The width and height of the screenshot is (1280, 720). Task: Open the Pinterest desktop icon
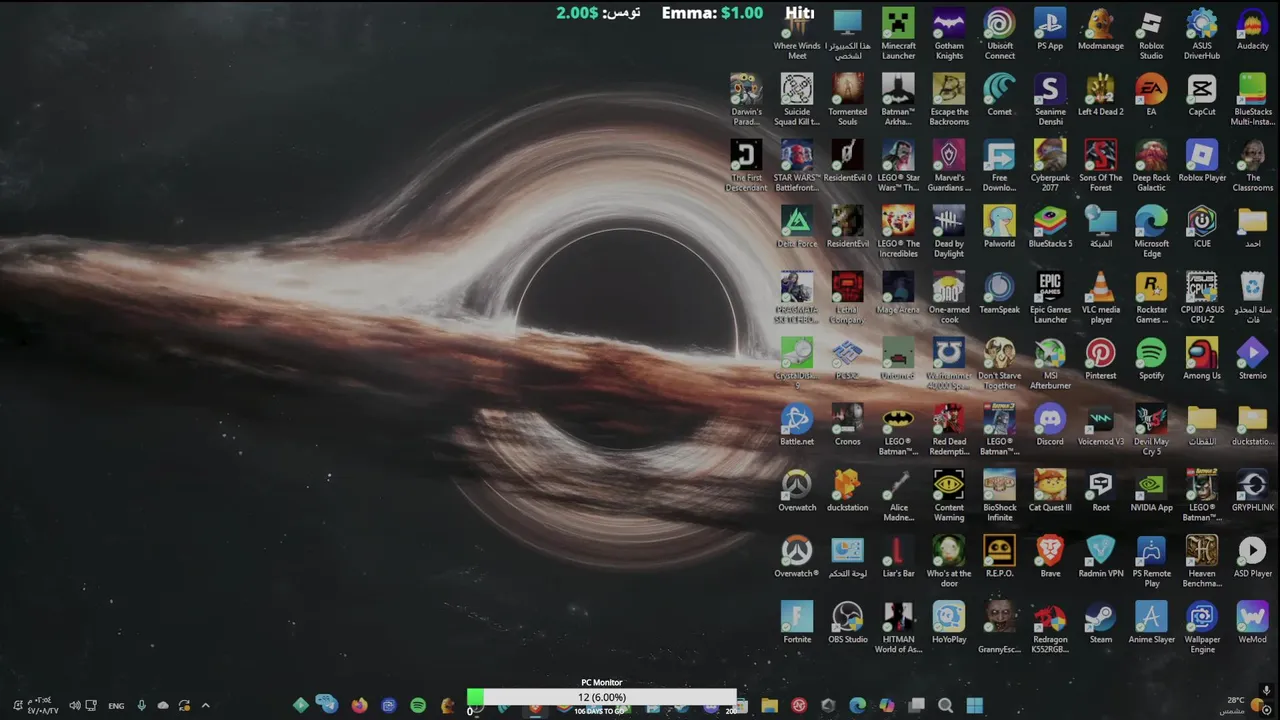pyautogui.click(x=1100, y=359)
